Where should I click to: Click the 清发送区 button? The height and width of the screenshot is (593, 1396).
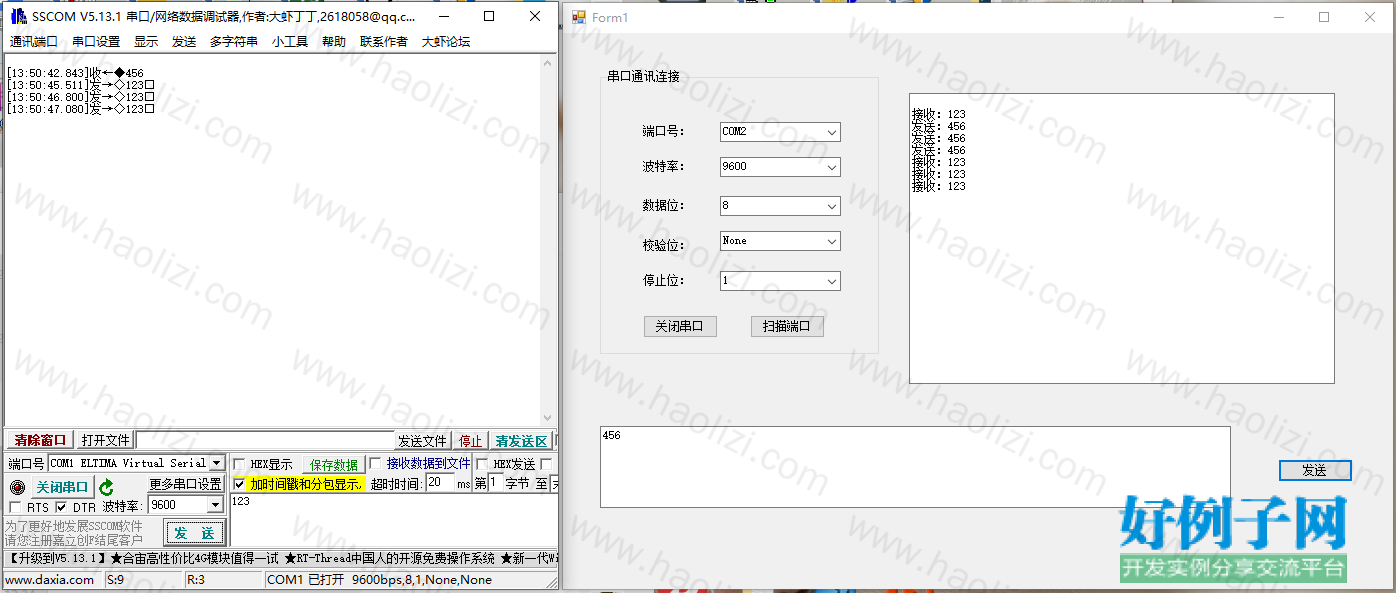coord(522,441)
